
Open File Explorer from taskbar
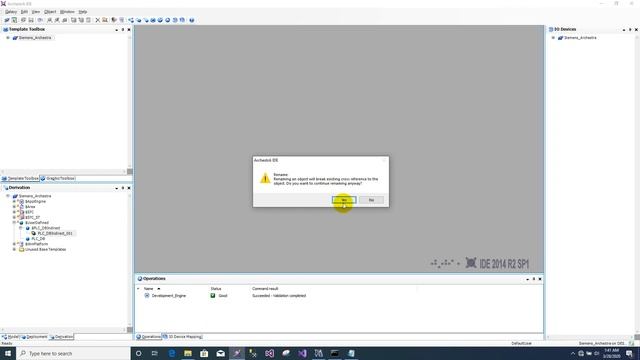[x=188, y=353]
